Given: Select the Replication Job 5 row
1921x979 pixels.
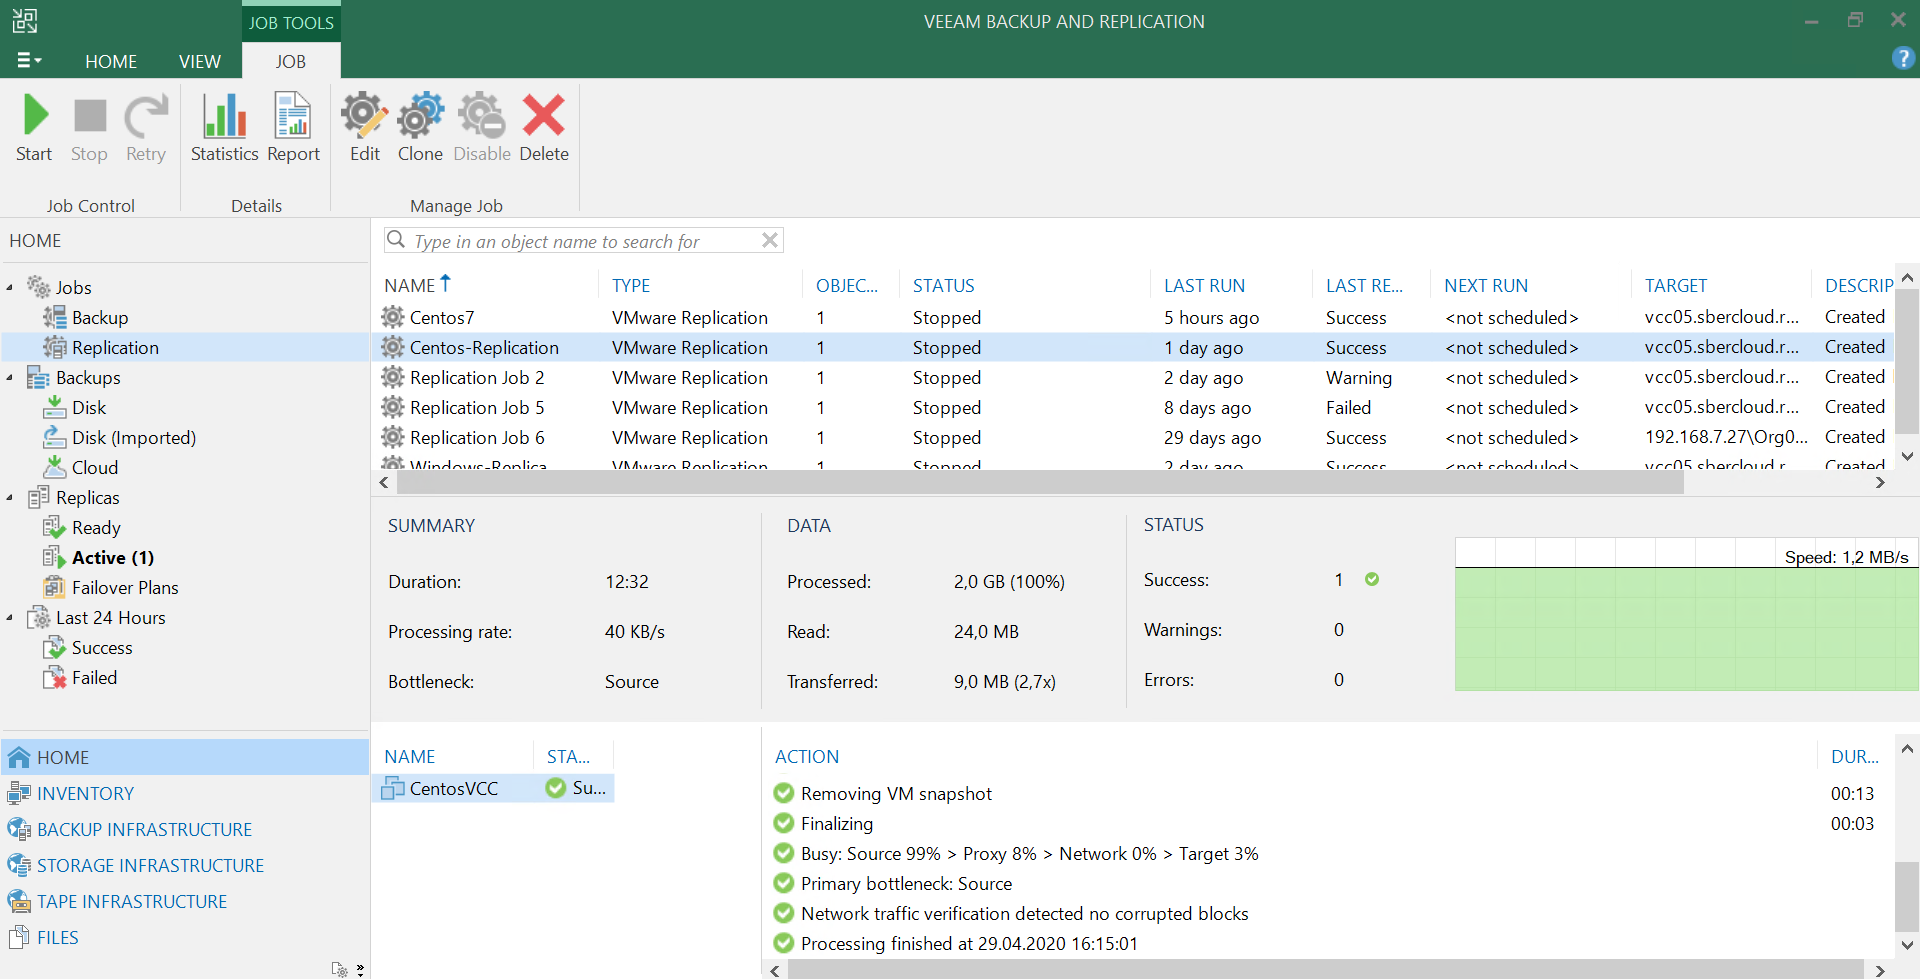Looking at the screenshot, I should [1132, 408].
